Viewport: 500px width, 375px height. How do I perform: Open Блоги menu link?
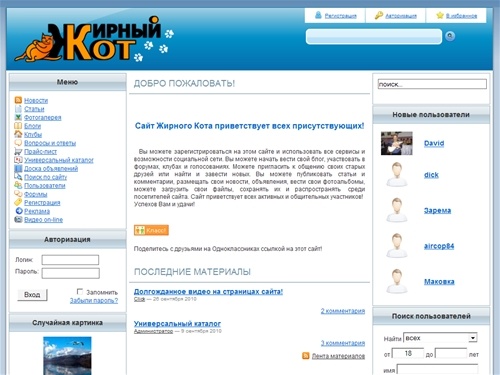(x=32, y=126)
